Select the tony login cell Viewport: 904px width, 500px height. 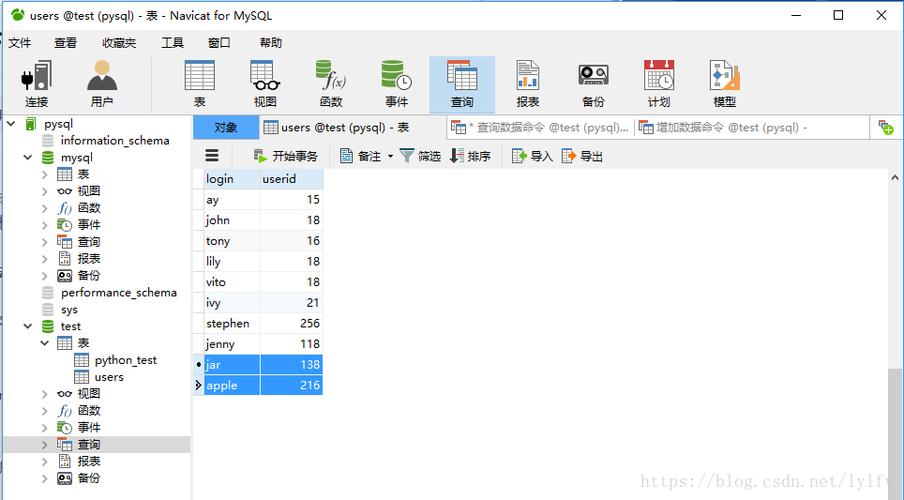point(232,241)
